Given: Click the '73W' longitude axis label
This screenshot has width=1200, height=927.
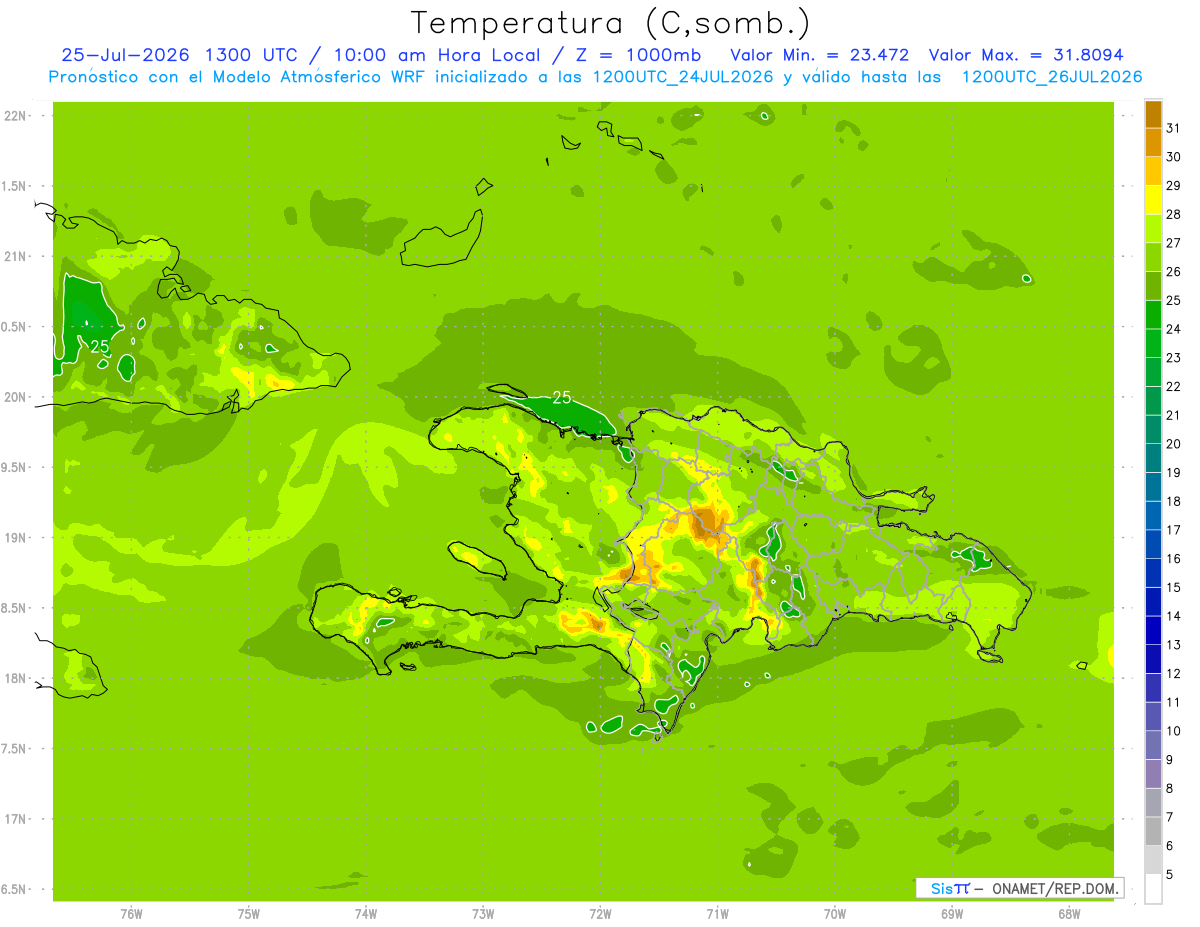Looking at the screenshot, I should pos(483,914).
